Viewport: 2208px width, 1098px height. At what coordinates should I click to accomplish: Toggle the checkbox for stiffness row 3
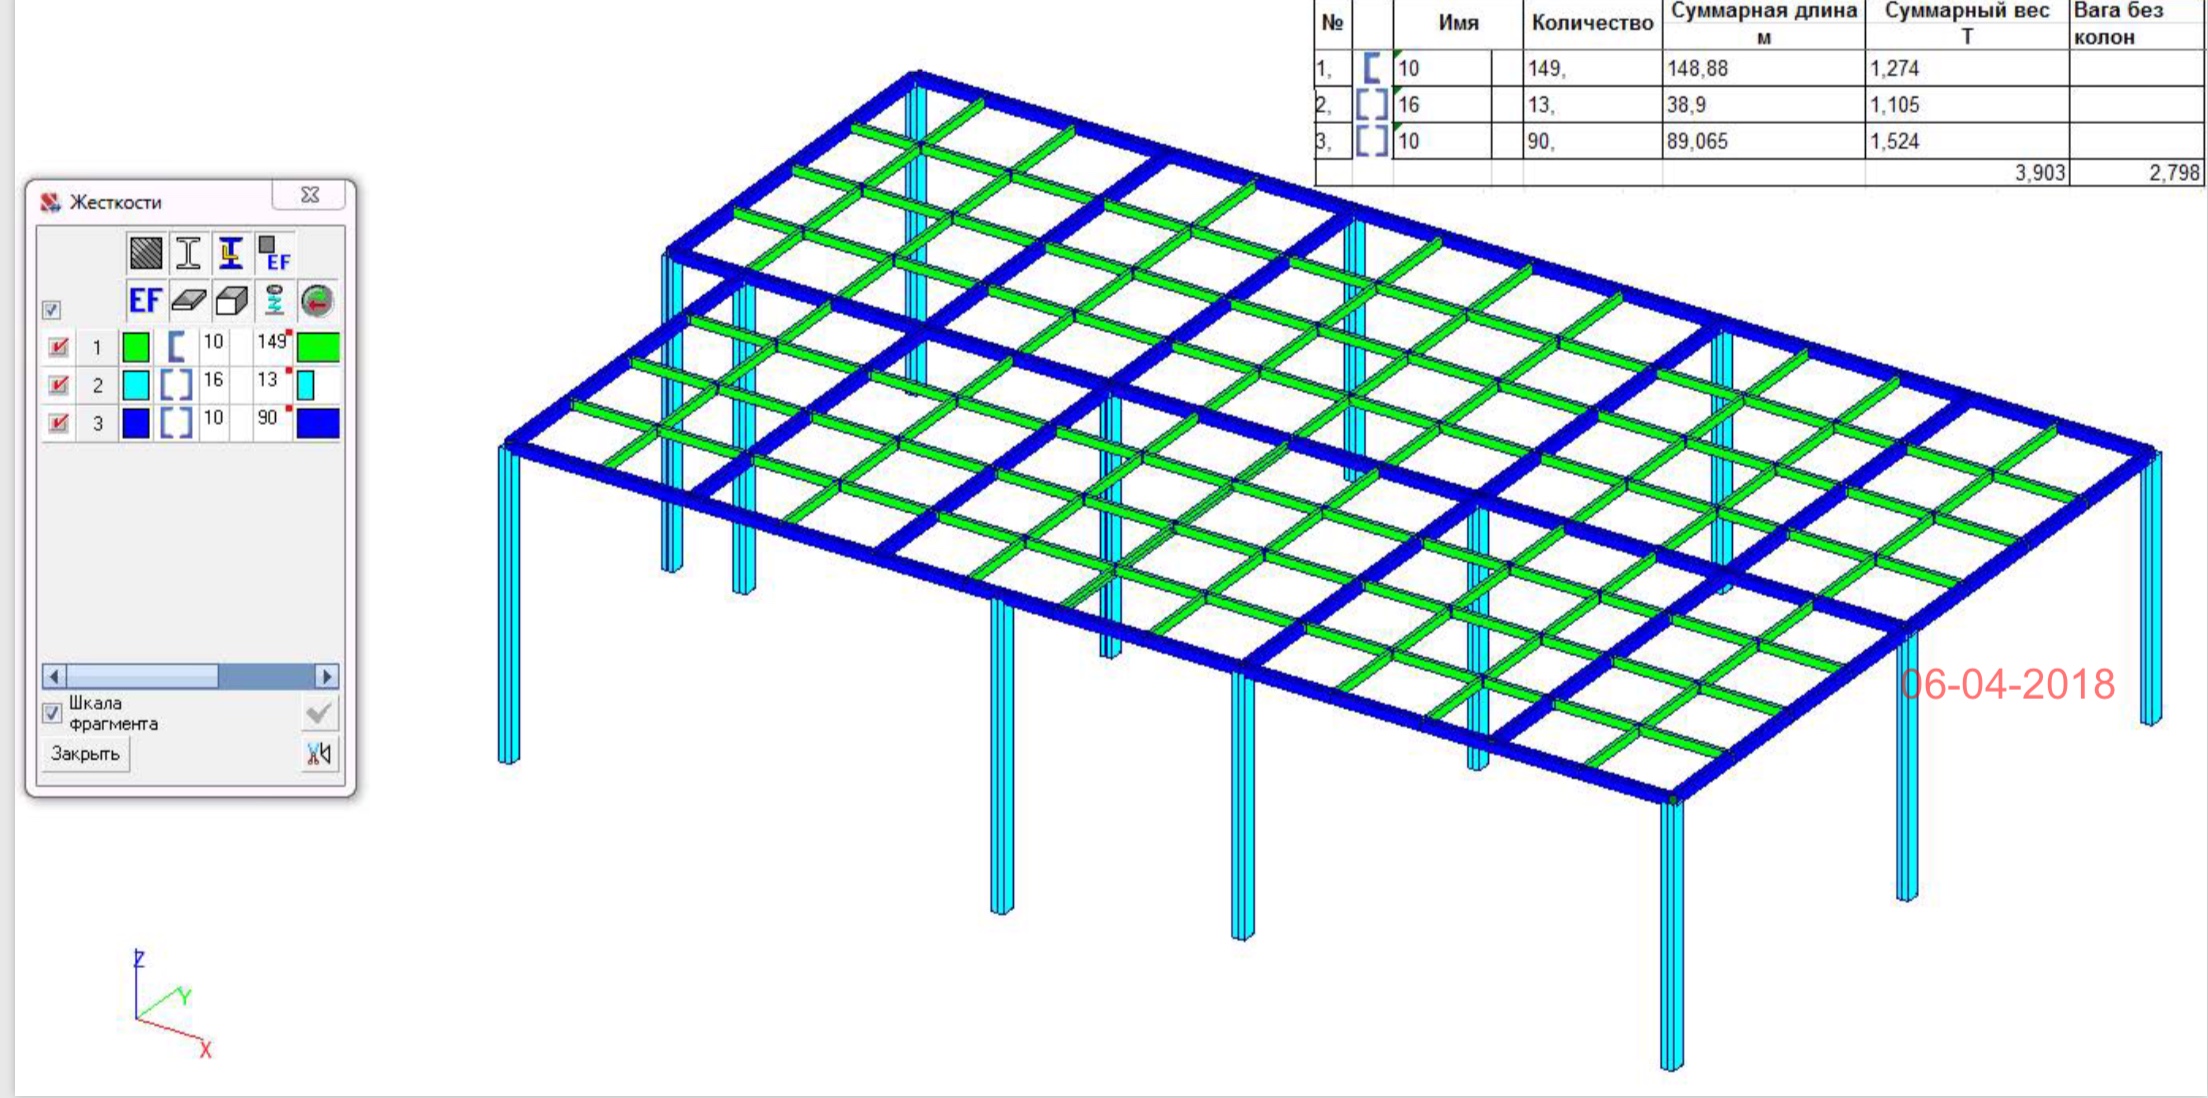click(x=59, y=423)
